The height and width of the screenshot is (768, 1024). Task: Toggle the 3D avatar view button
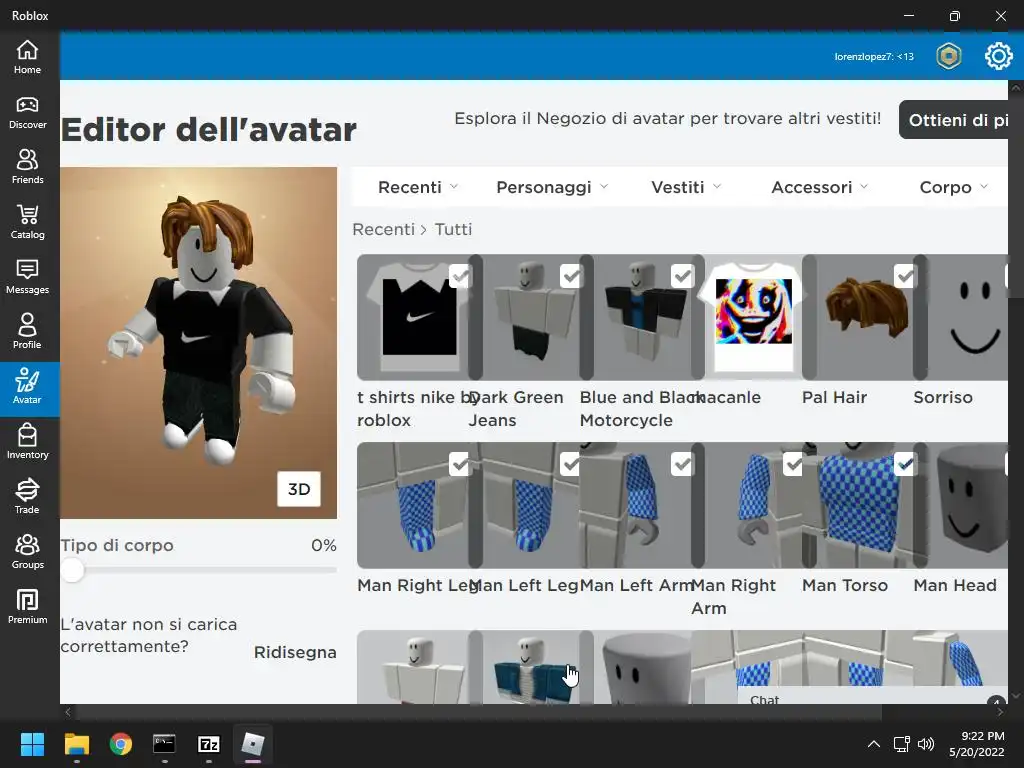(299, 489)
